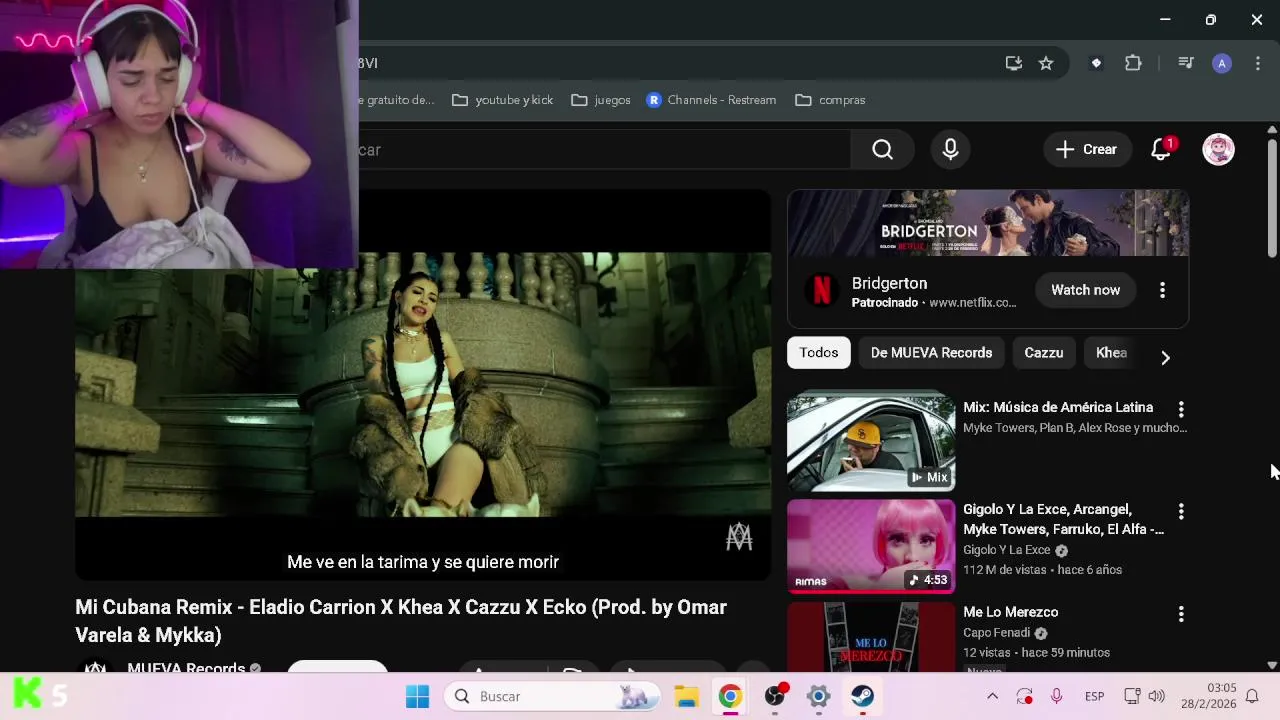This screenshot has height=720, width=1280.
Task: Open options for Me Lo Merezco video
Action: pos(1181,614)
